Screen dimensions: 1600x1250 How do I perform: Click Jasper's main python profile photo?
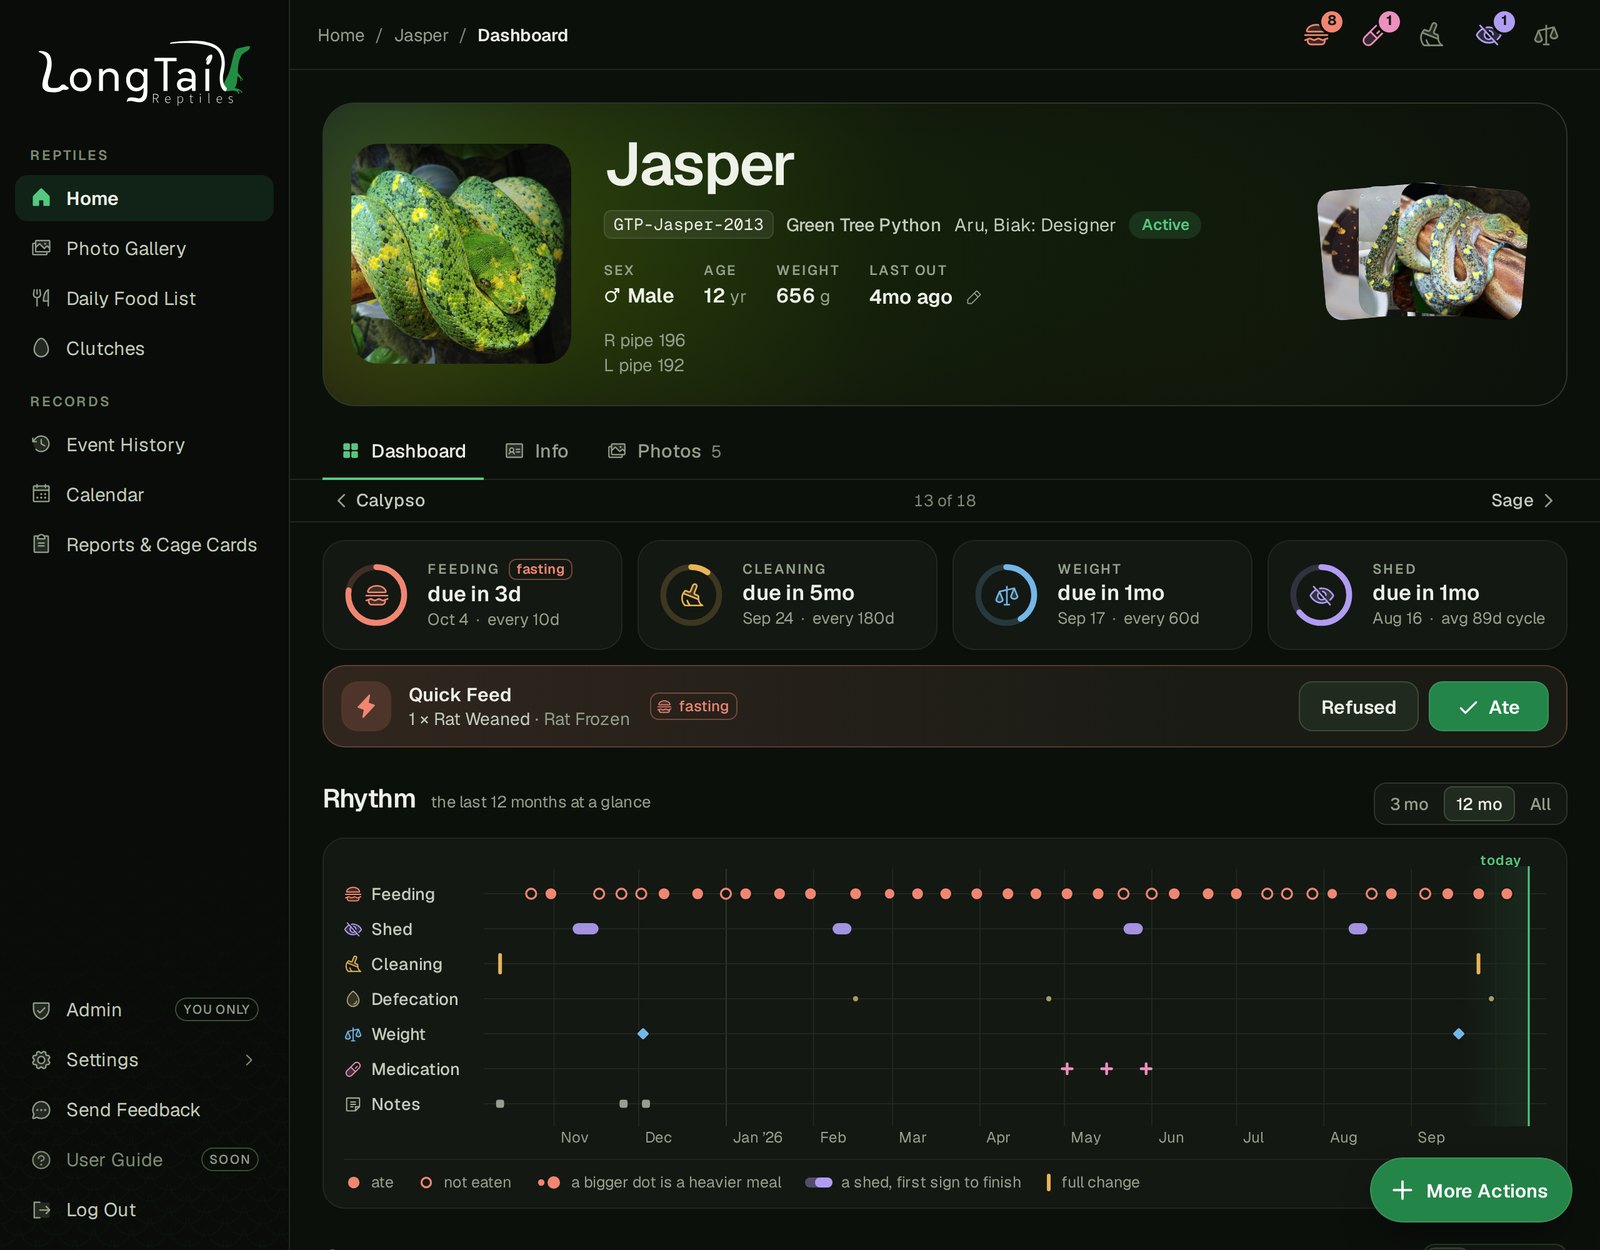click(x=461, y=254)
